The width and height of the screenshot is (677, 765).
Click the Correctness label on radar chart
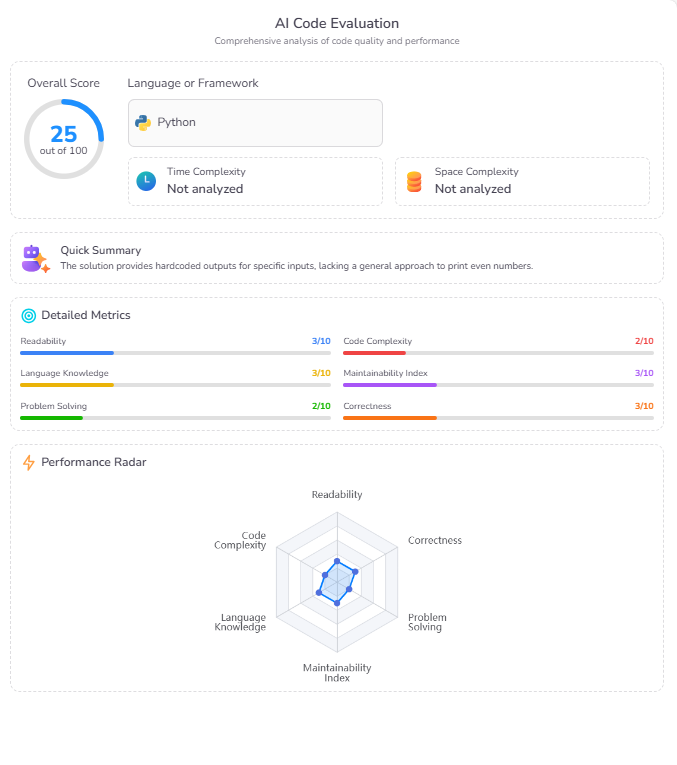pyautogui.click(x=435, y=541)
